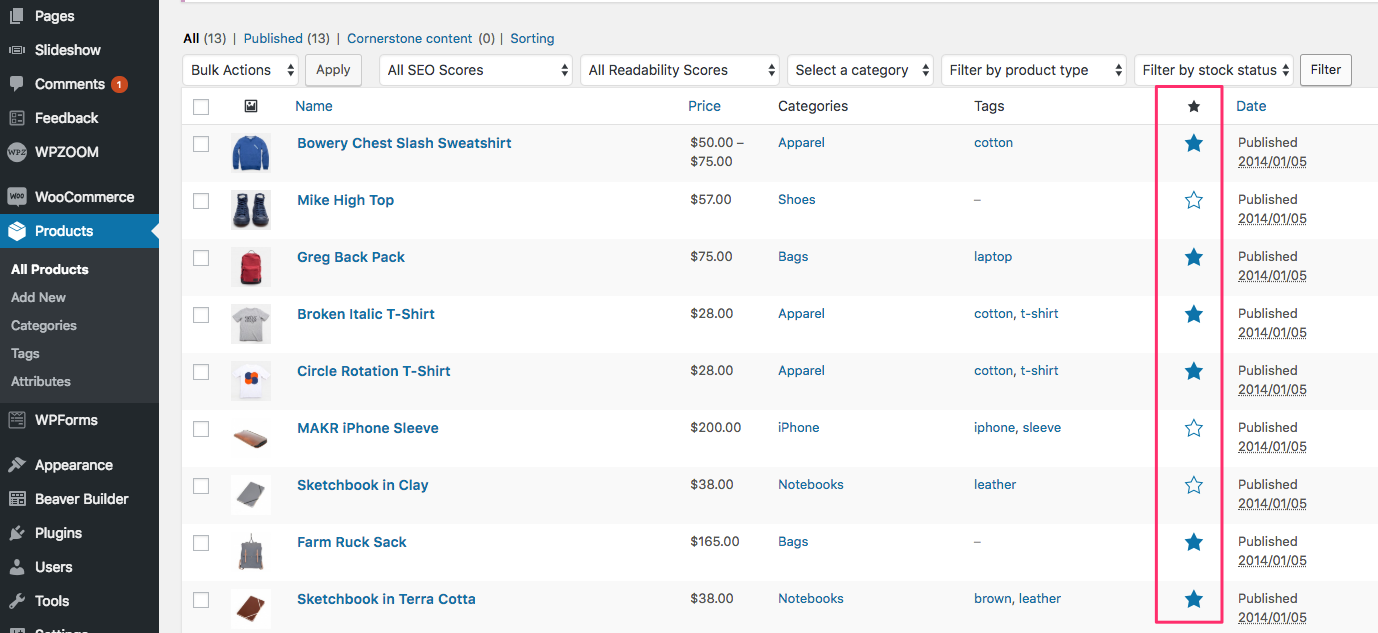Image resolution: width=1378 pixels, height=633 pixels.
Task: Open the Circle Rotation T-Shirt product link
Action: pos(373,371)
